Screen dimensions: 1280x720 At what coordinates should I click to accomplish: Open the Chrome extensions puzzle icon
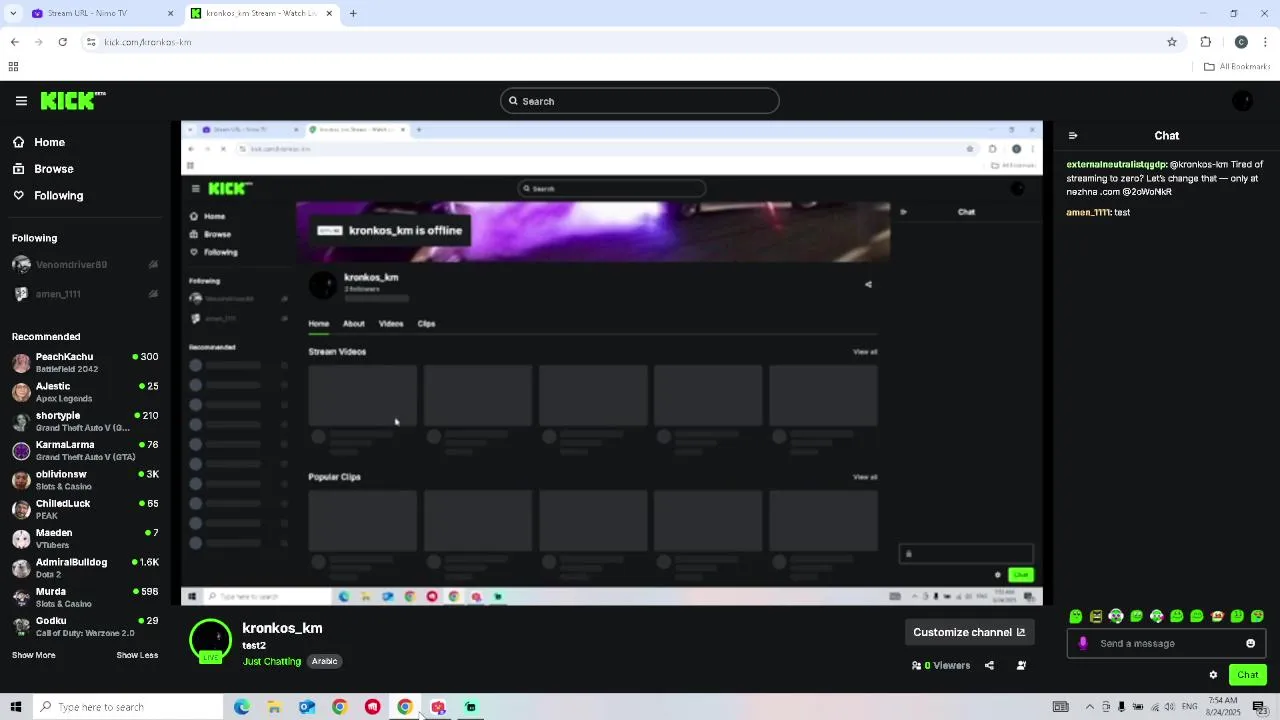[x=1205, y=42]
